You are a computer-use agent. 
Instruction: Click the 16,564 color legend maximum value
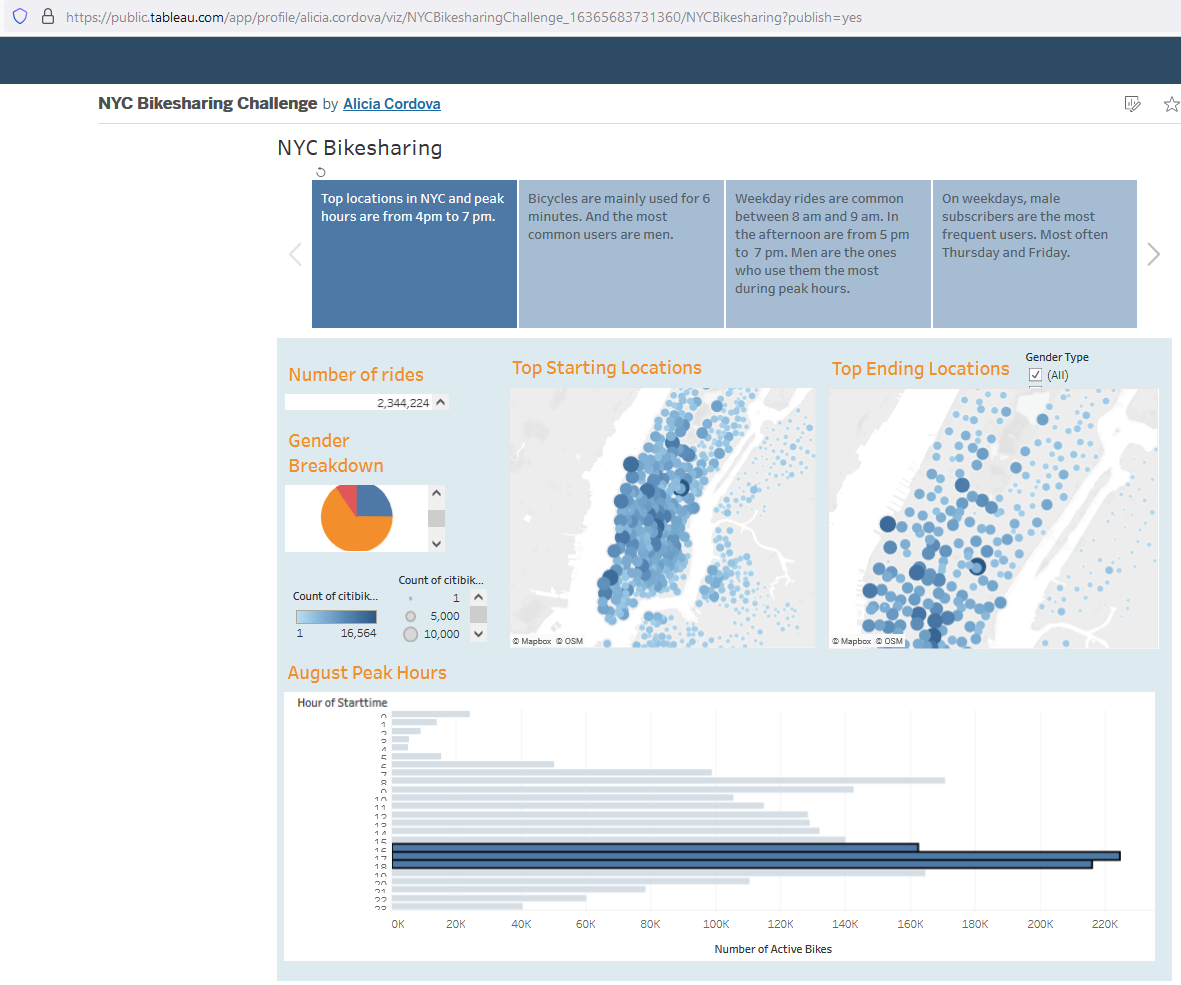[x=359, y=633]
